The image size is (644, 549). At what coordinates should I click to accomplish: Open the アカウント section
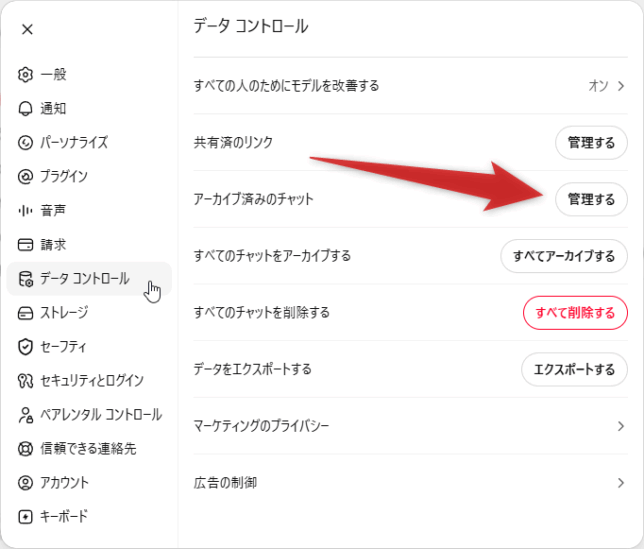[x=89, y=482]
